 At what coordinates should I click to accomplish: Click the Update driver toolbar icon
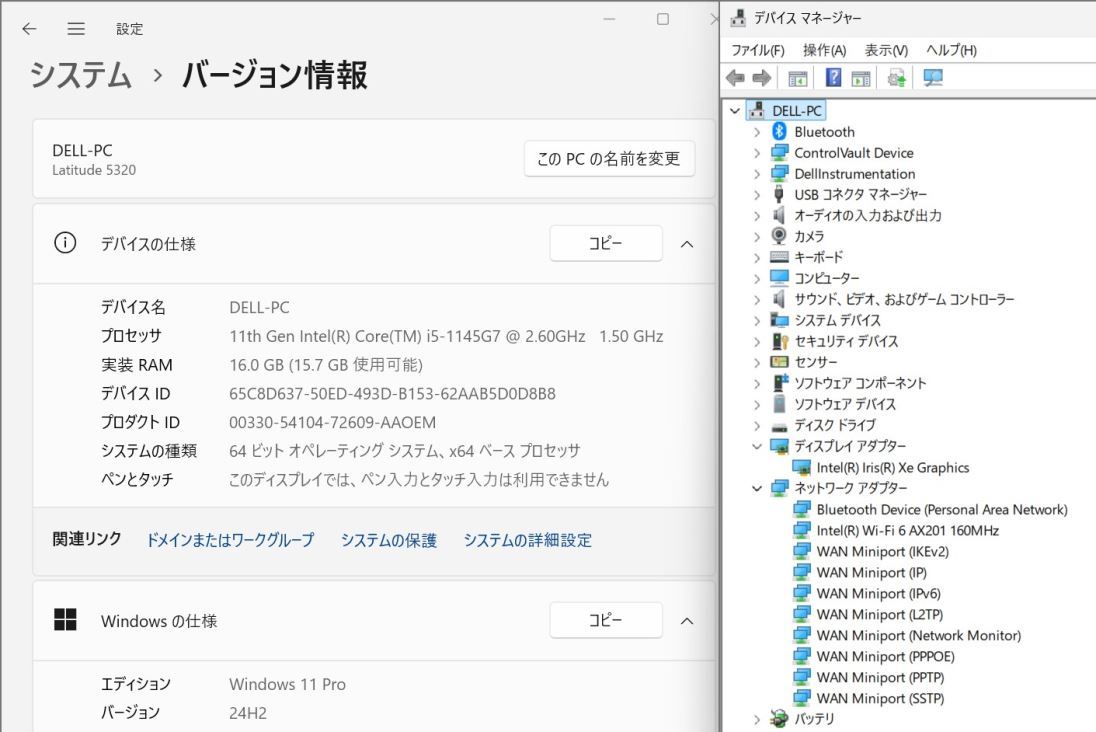pos(896,78)
